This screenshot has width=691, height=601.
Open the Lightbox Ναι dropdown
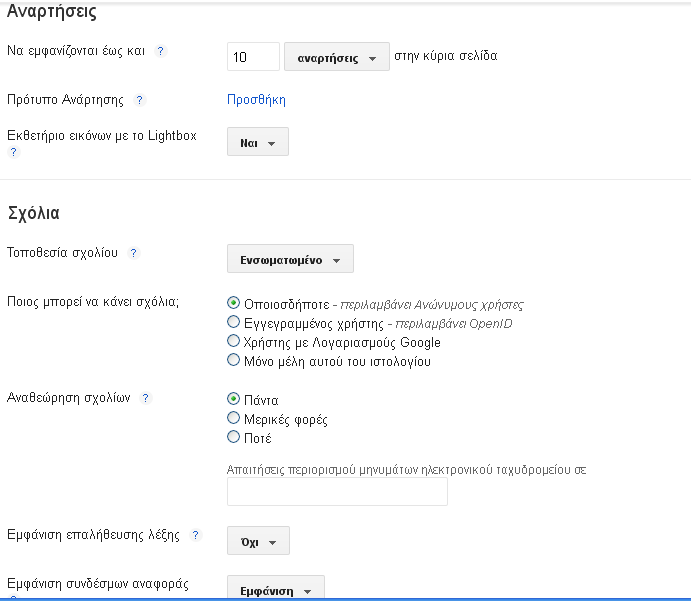[x=258, y=141]
